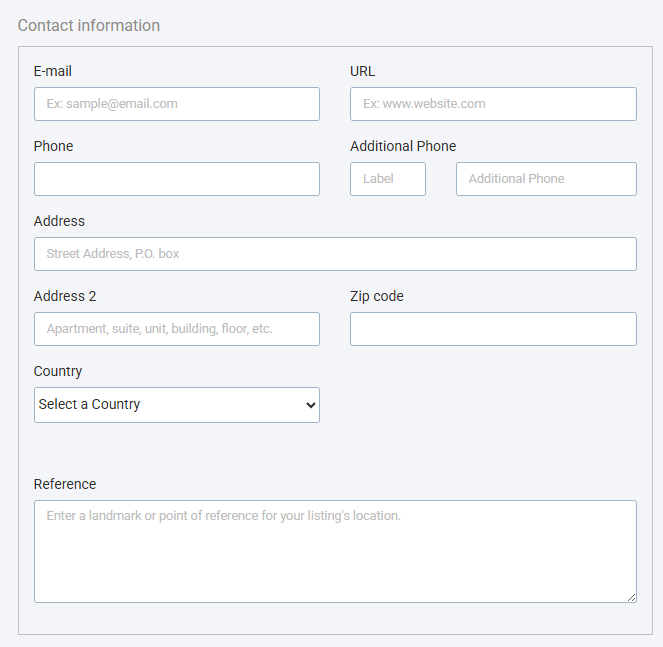Click the URL field label
The image size is (663, 647).
362,71
